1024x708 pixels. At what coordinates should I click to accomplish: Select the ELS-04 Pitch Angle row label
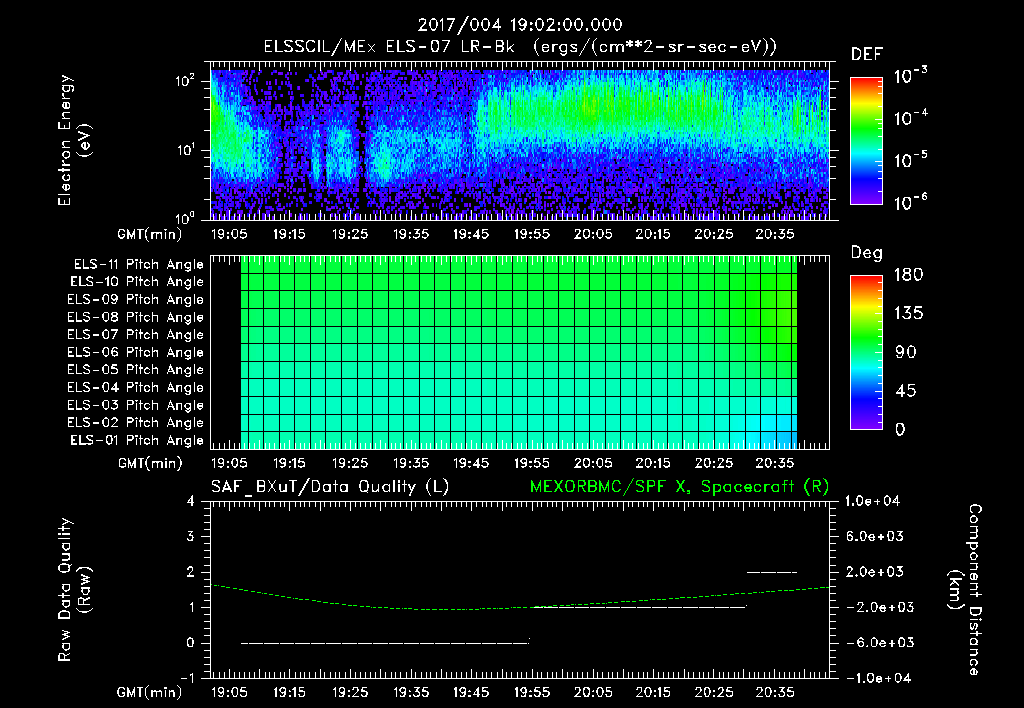[136, 388]
